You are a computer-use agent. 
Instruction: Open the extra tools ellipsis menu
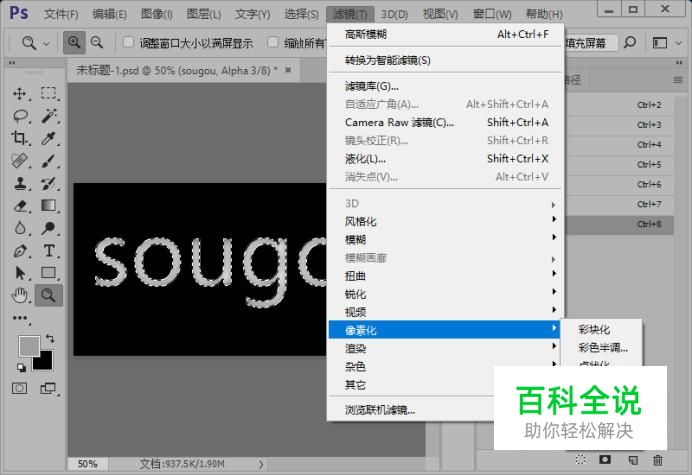point(20,318)
